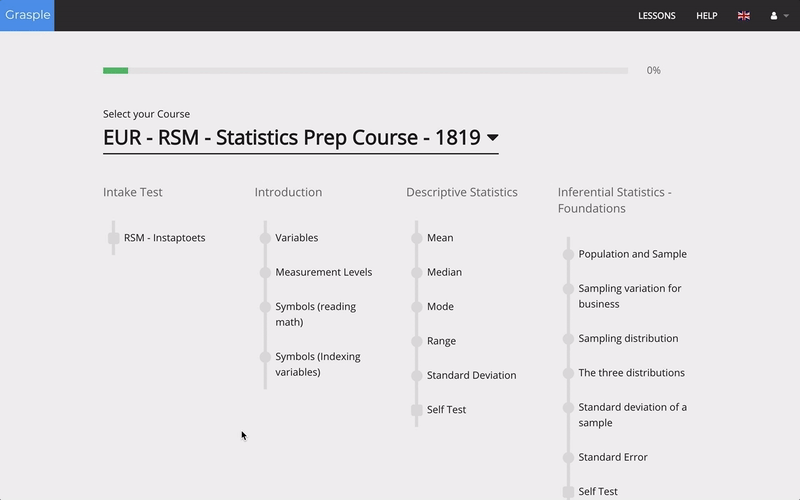Screen dimensions: 800x500
Task: Open the EUR - RSM course selector
Action: (x=292, y=138)
